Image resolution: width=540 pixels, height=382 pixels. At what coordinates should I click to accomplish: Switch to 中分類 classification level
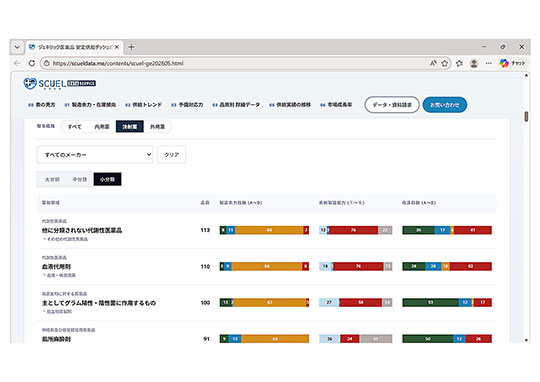(x=80, y=179)
